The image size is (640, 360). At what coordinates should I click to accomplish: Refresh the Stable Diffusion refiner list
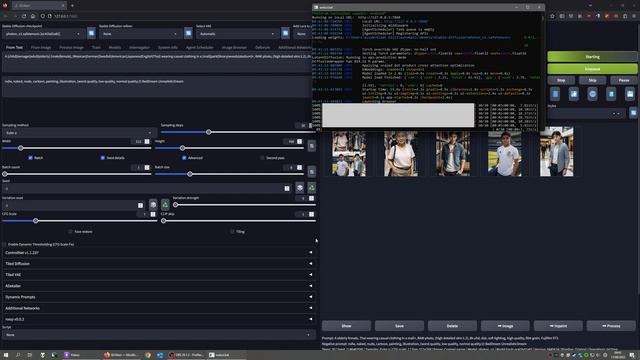[x=188, y=33]
